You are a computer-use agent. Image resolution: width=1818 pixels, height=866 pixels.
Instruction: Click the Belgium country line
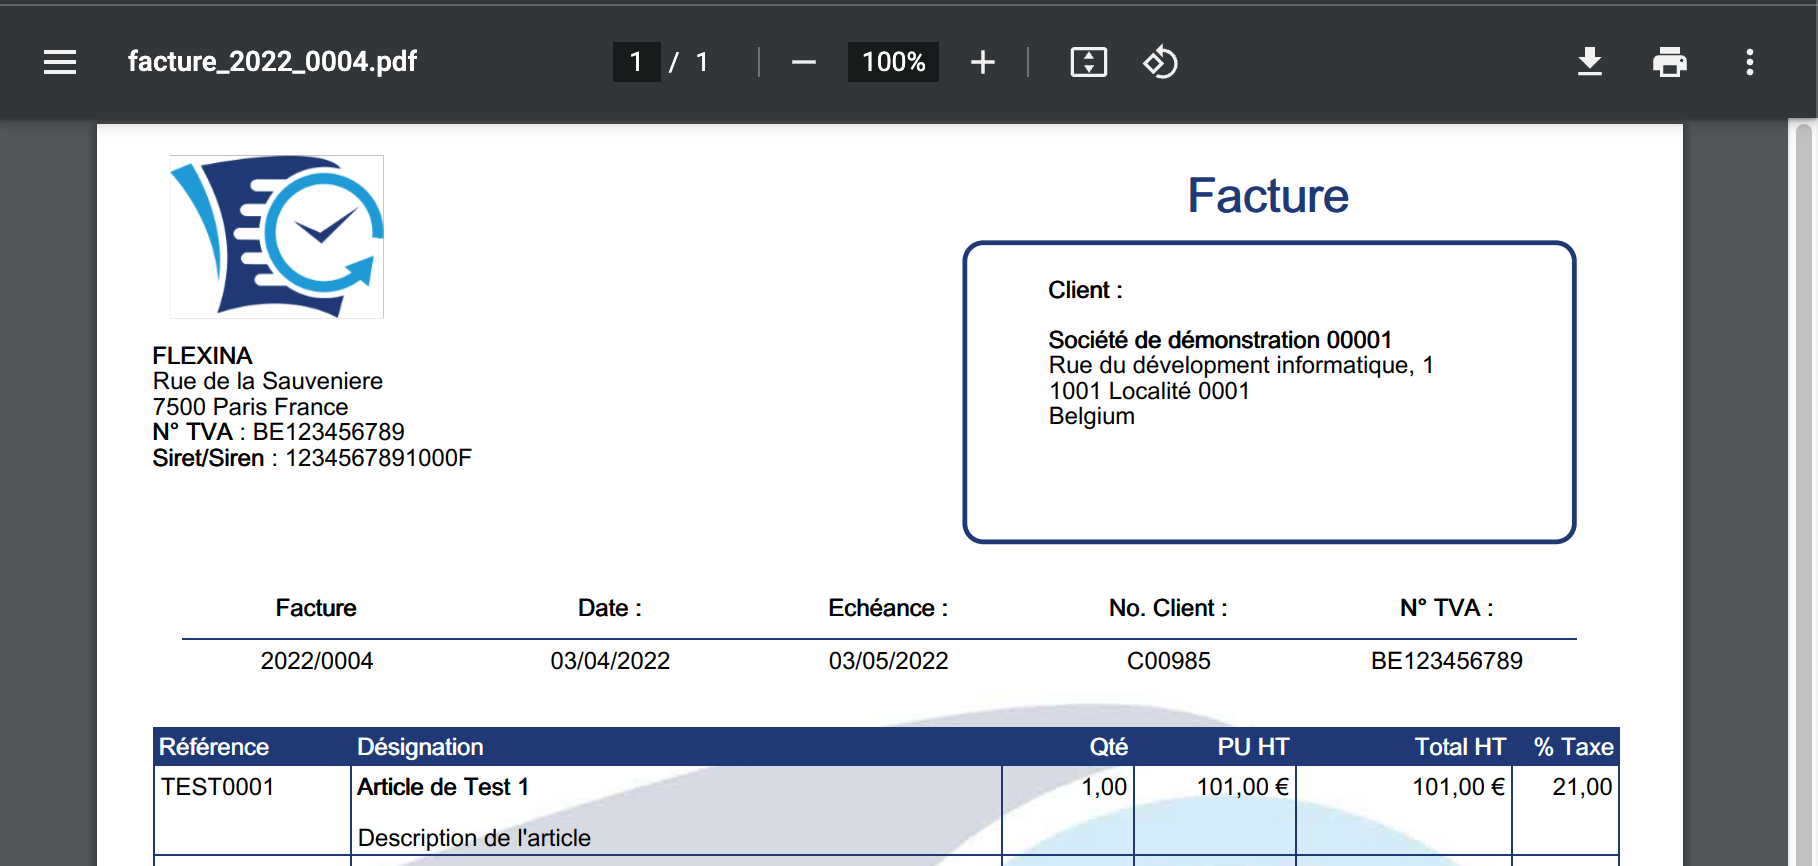pyautogui.click(x=1092, y=417)
